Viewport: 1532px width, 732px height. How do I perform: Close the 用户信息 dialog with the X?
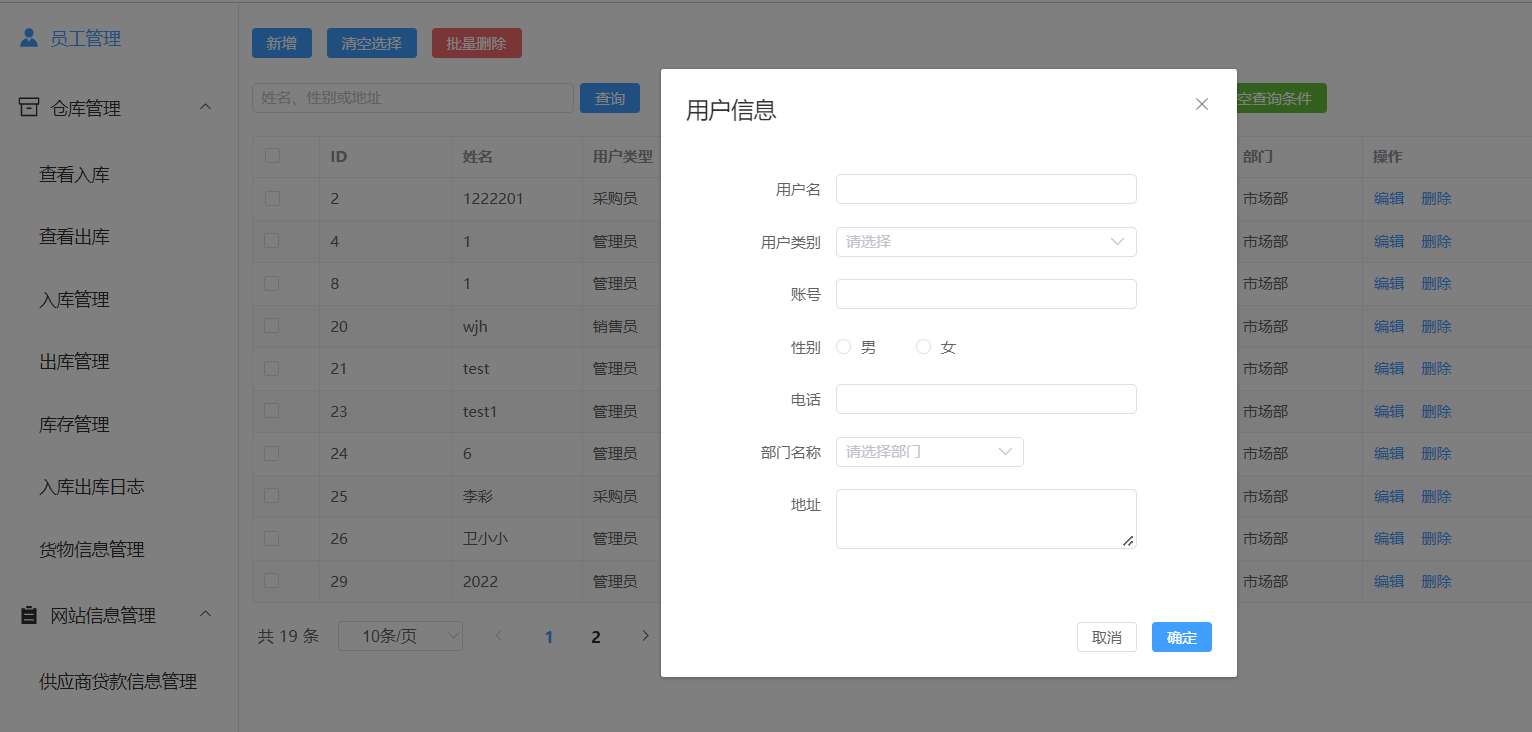(x=1202, y=104)
